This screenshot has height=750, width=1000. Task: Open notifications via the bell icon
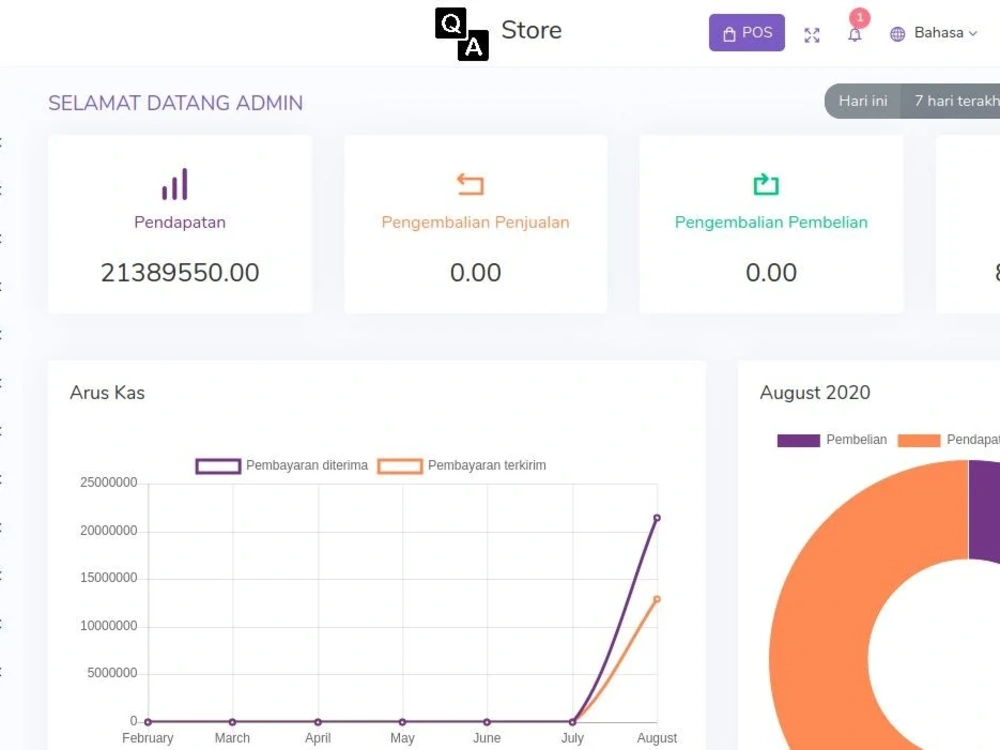[856, 36]
